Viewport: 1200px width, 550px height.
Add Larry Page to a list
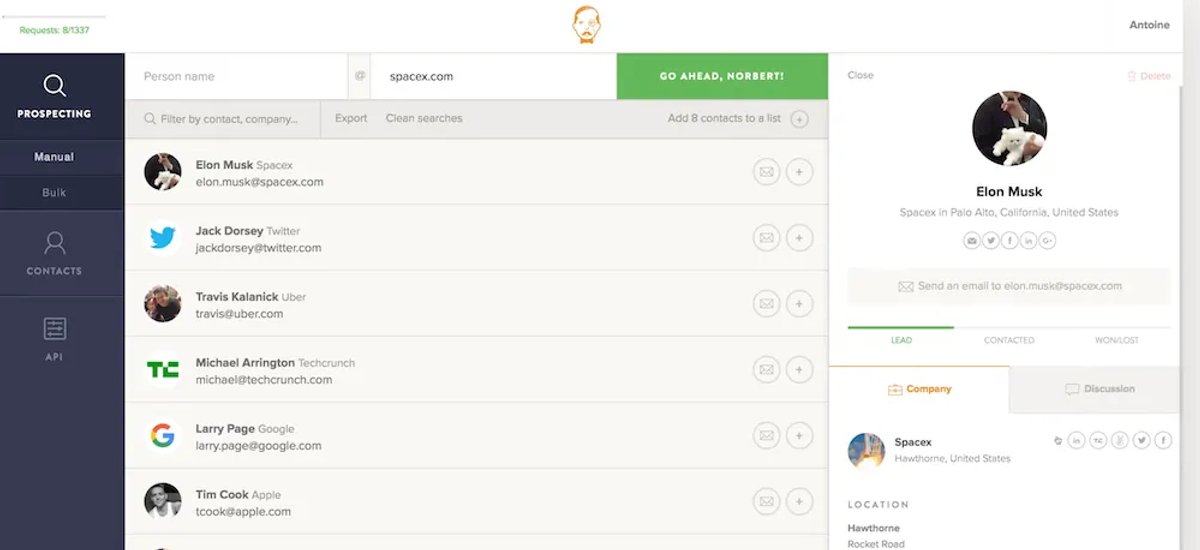798,436
